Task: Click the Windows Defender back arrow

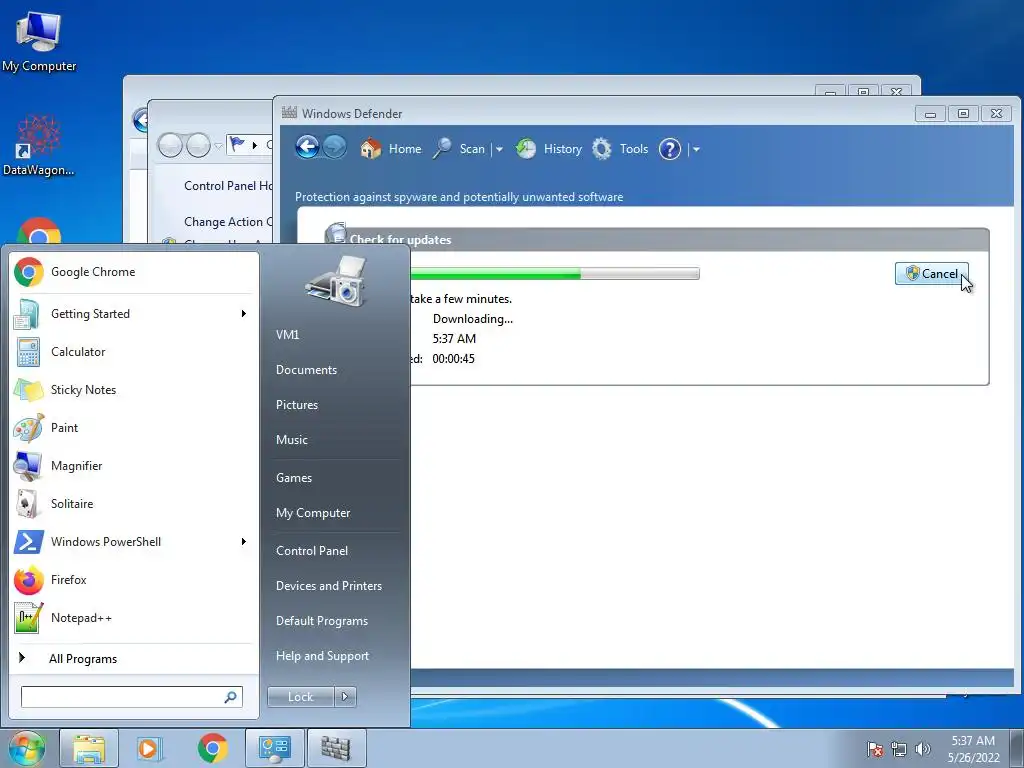Action: click(x=307, y=148)
